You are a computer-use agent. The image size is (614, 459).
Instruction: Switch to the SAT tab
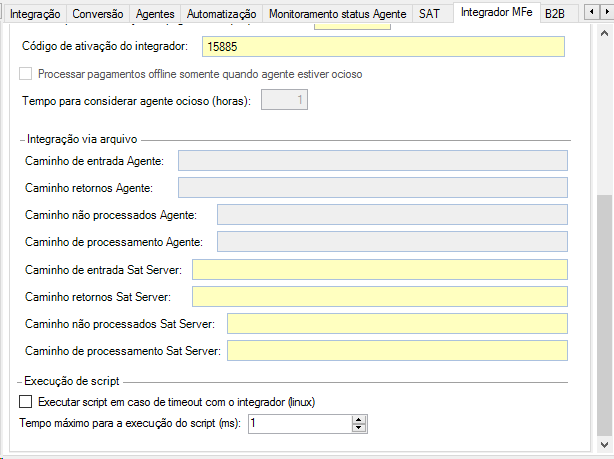[429, 14]
